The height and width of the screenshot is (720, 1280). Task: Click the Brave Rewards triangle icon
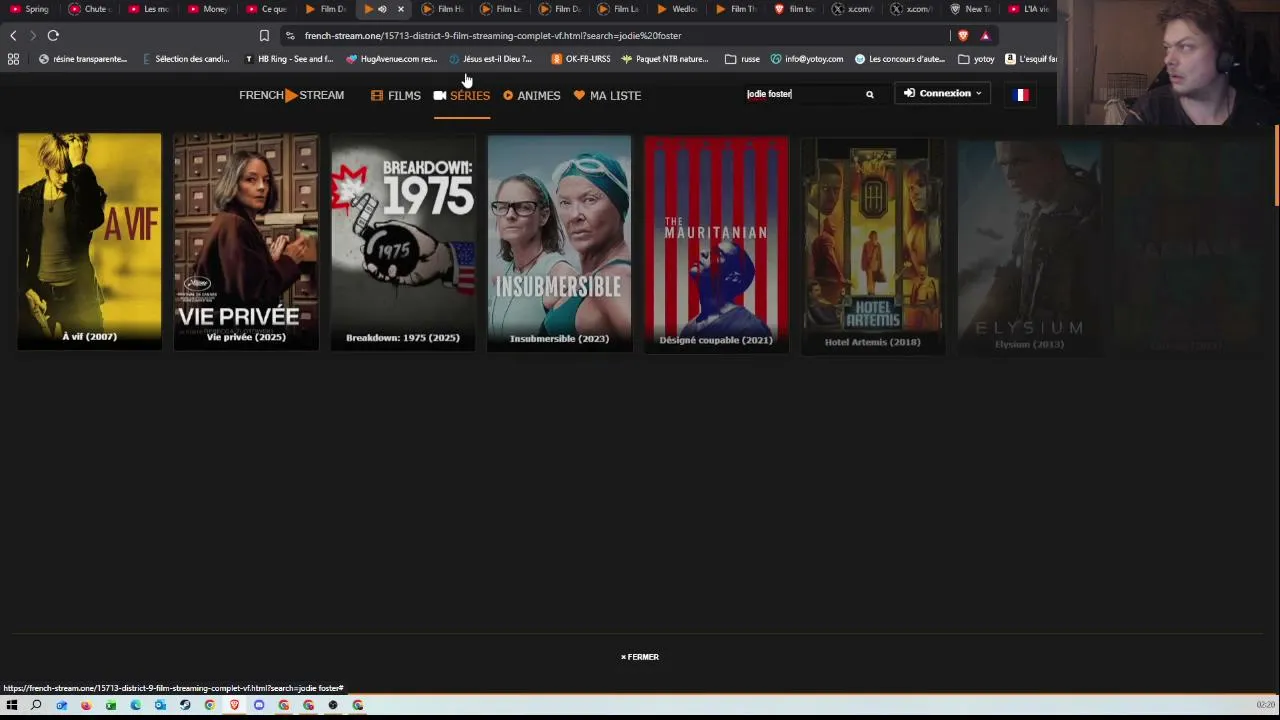(x=985, y=36)
